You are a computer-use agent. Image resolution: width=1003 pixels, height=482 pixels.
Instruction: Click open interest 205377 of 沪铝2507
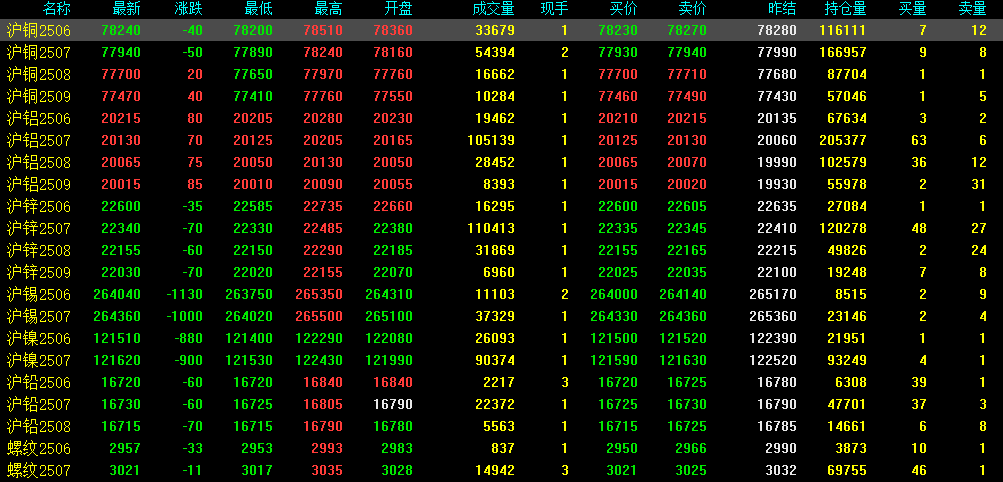pos(843,140)
